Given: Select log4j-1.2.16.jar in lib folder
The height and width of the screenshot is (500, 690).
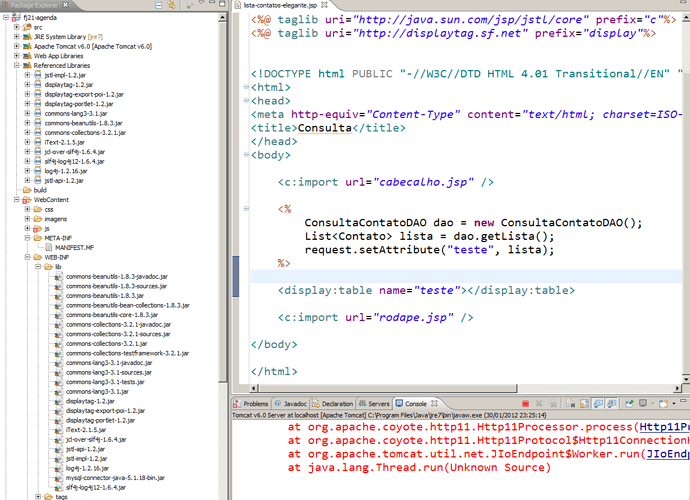Looking at the screenshot, I should point(87,468).
